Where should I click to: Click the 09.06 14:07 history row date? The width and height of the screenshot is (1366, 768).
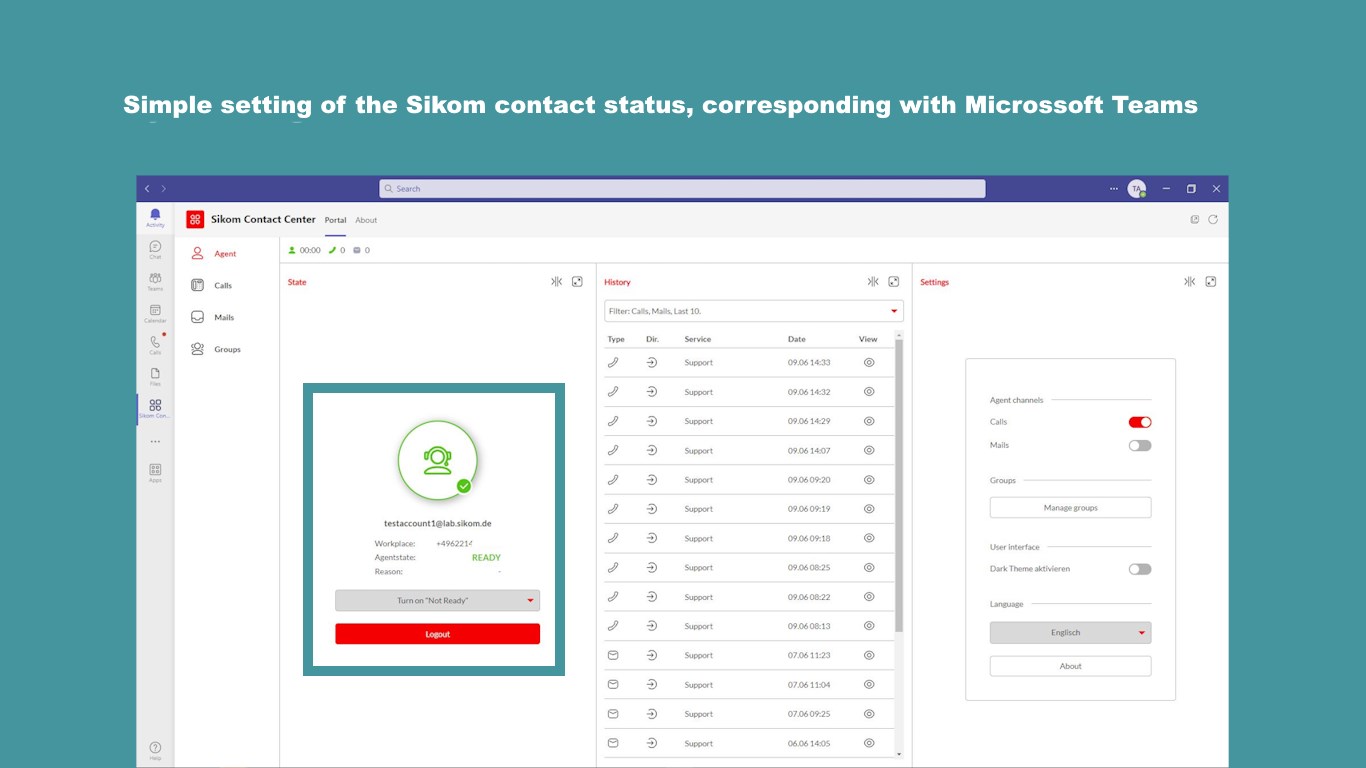click(x=809, y=450)
